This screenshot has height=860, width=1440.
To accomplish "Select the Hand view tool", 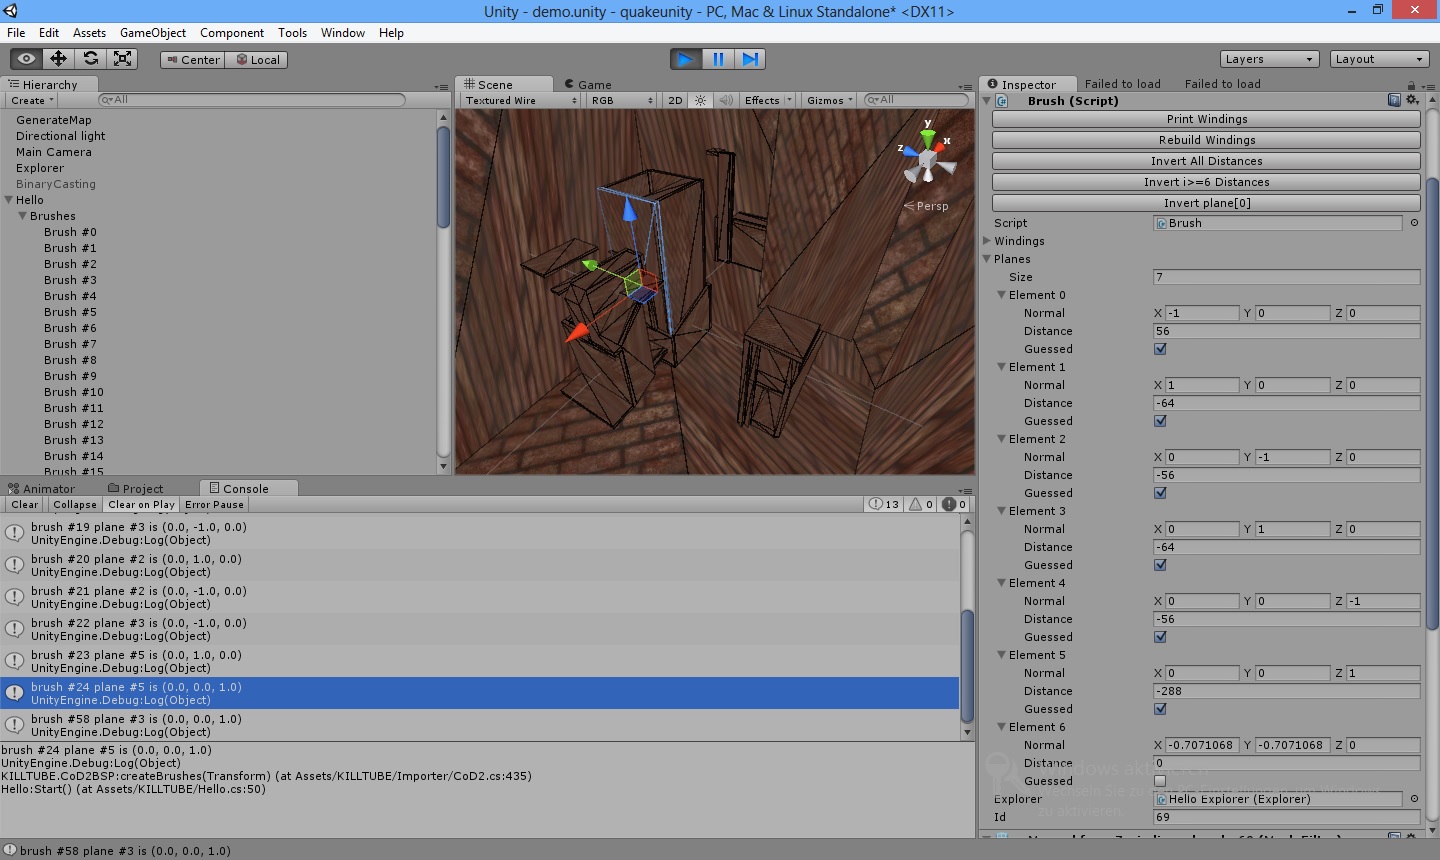I will [x=27, y=59].
